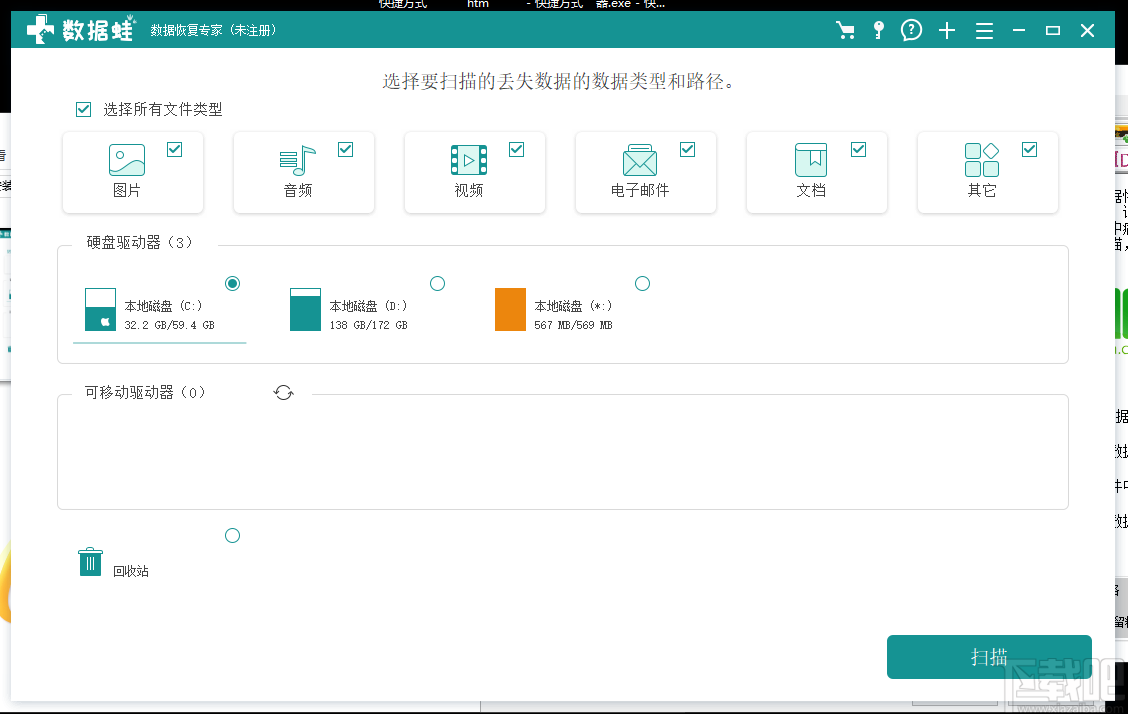Click the shopping cart purchase icon

(x=846, y=31)
